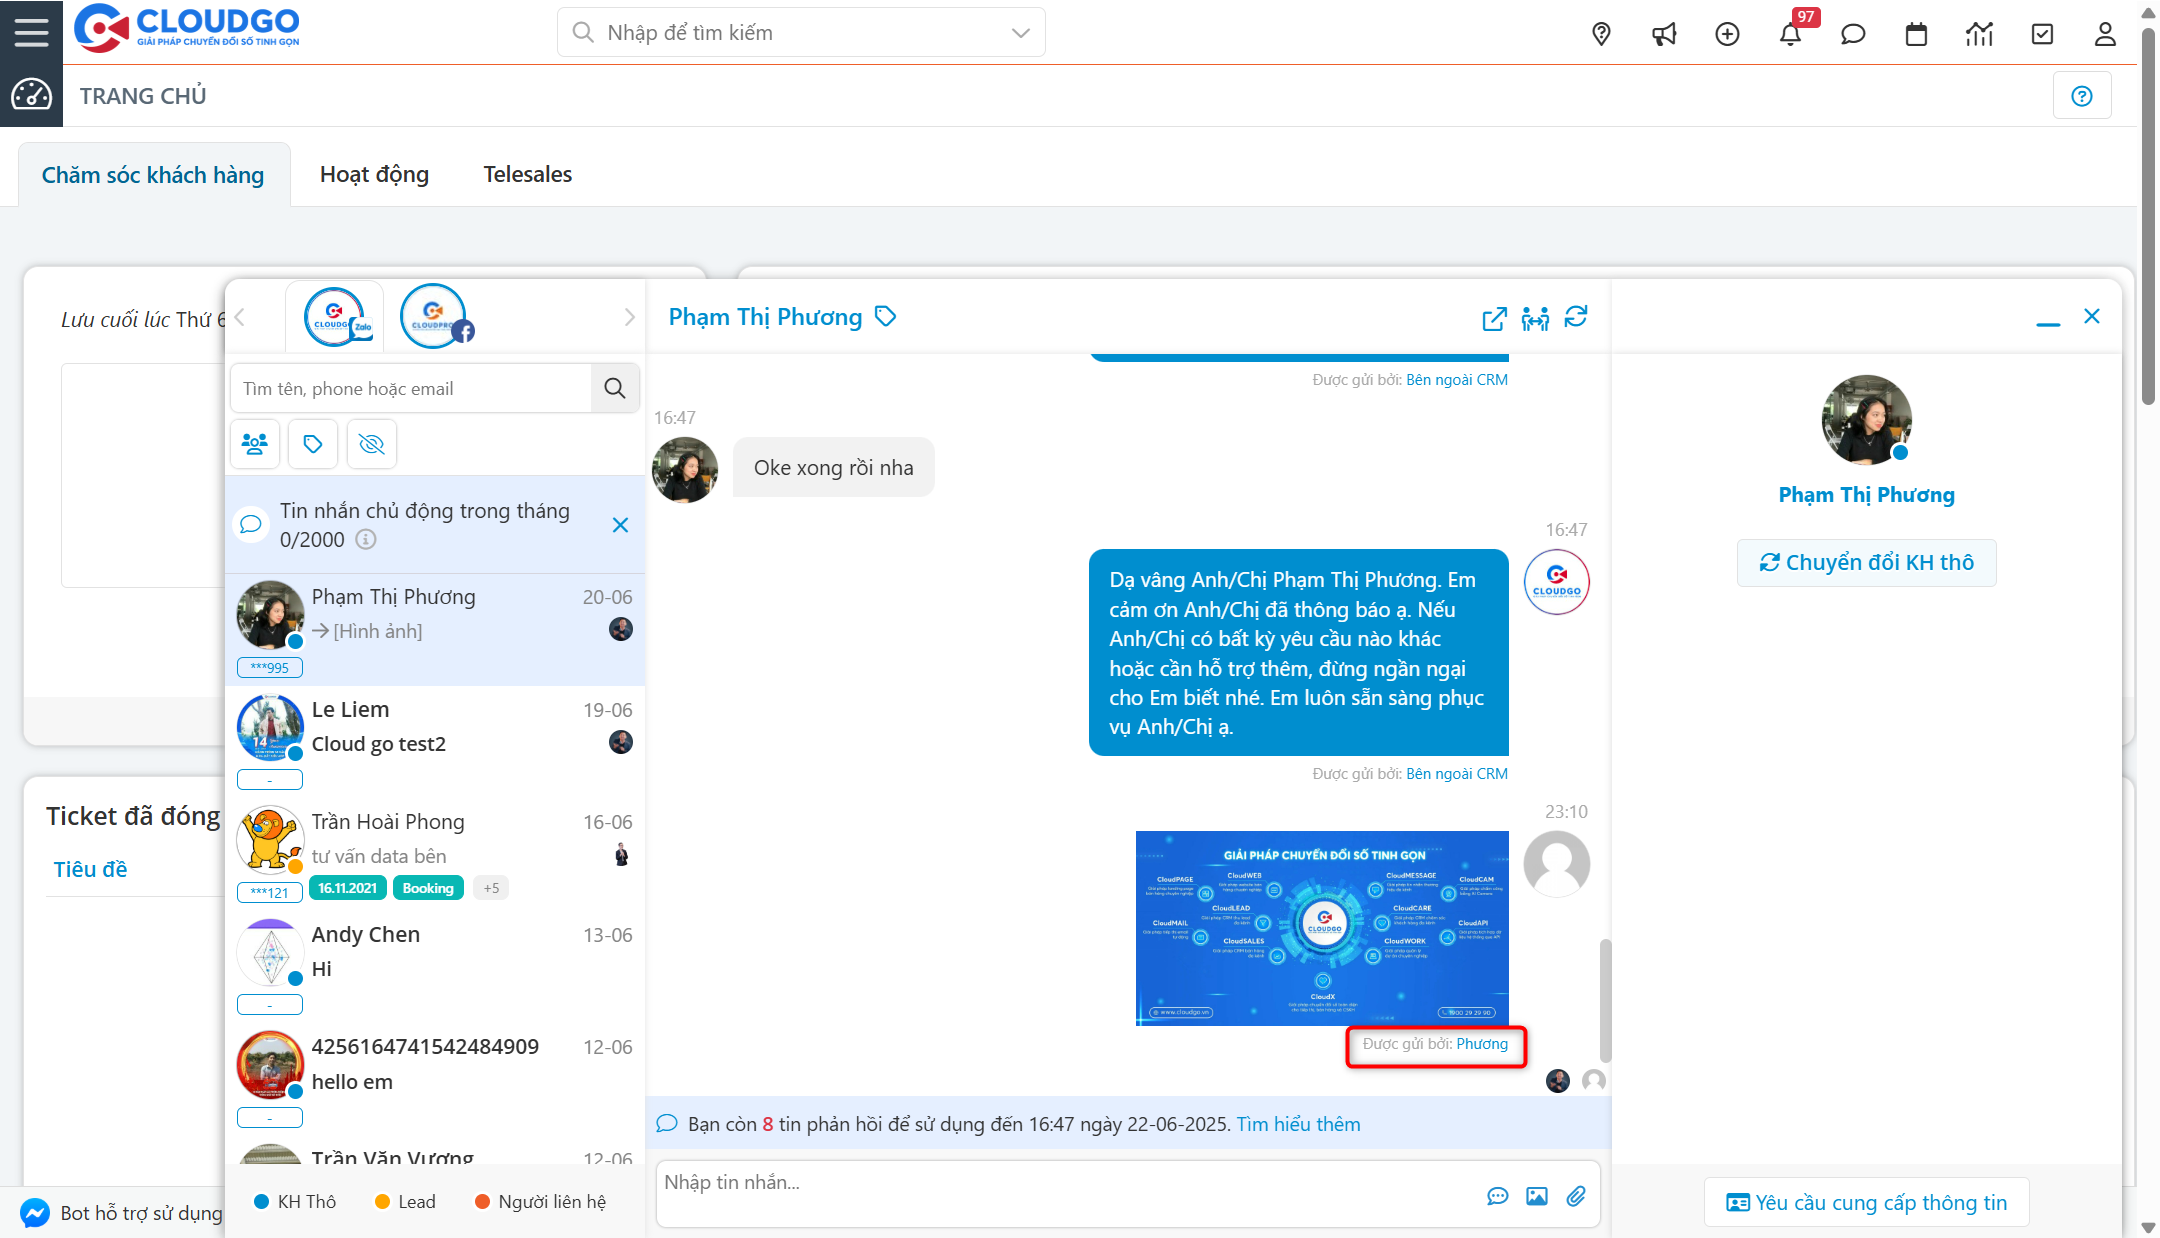Click the tag icon next to Pham Thi Phuong
2160x1238 pixels.
pyautogui.click(x=885, y=316)
